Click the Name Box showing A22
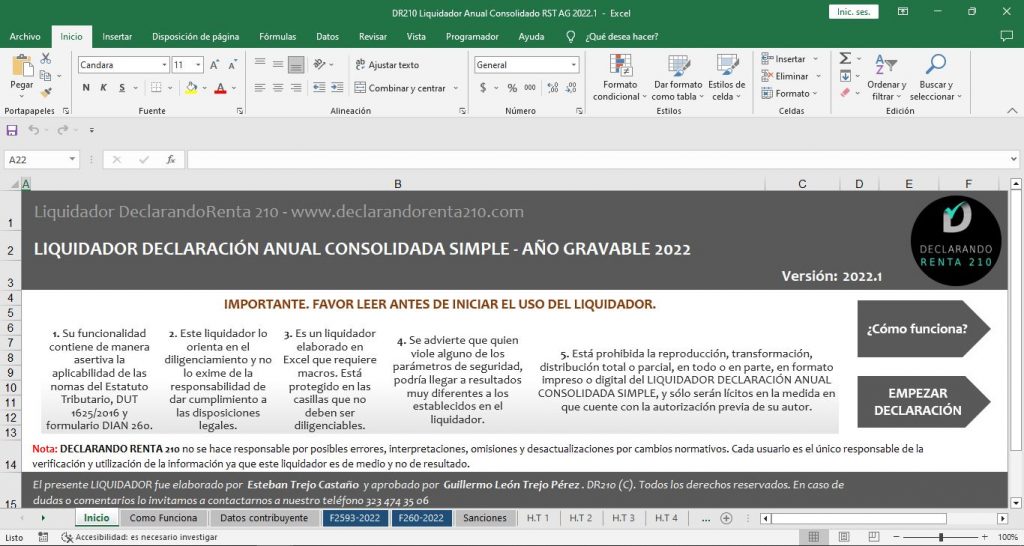Viewport: 1024px width, 546px height. pos(37,159)
